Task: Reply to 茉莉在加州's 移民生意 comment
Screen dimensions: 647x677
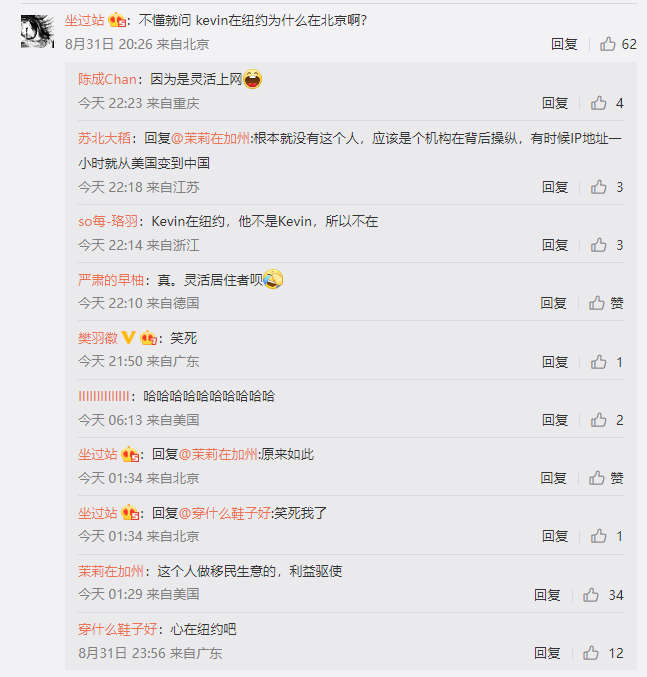Action: click(x=547, y=595)
